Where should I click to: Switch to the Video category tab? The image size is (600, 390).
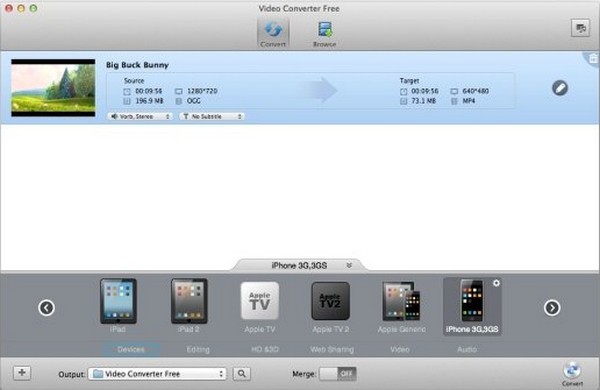(400, 349)
